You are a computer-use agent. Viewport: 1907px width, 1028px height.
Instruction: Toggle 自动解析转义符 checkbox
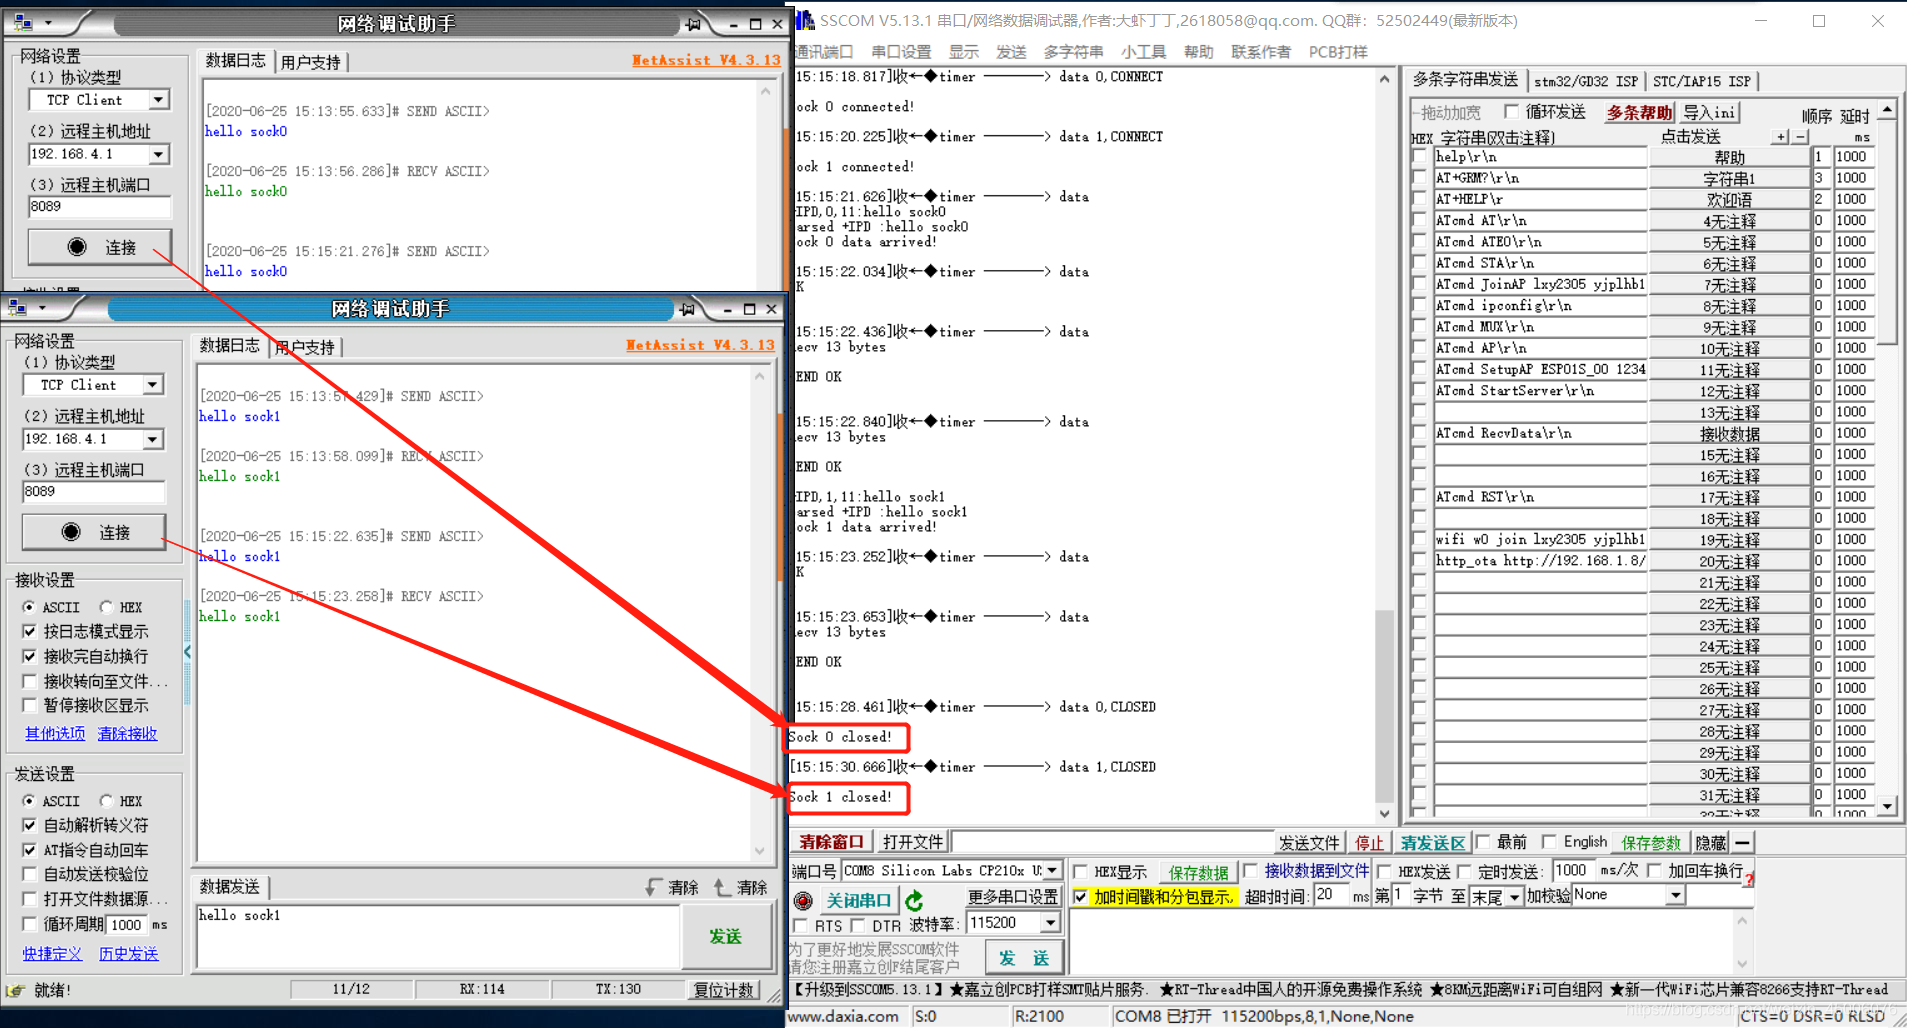pos(30,825)
